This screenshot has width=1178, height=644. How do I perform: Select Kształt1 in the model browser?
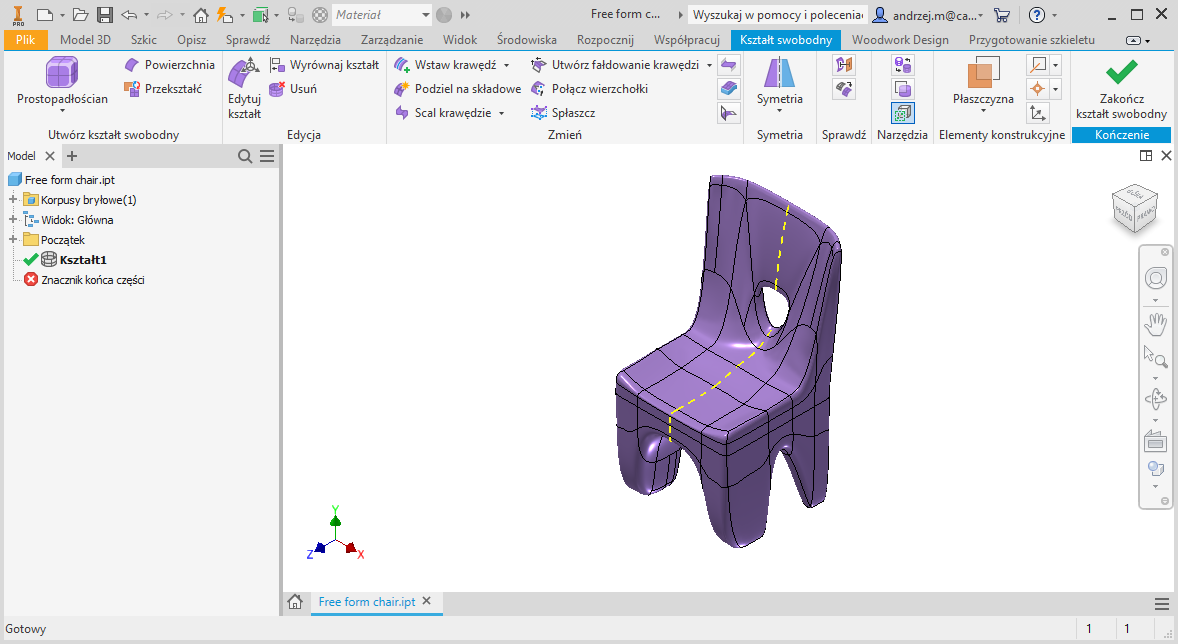click(82, 260)
